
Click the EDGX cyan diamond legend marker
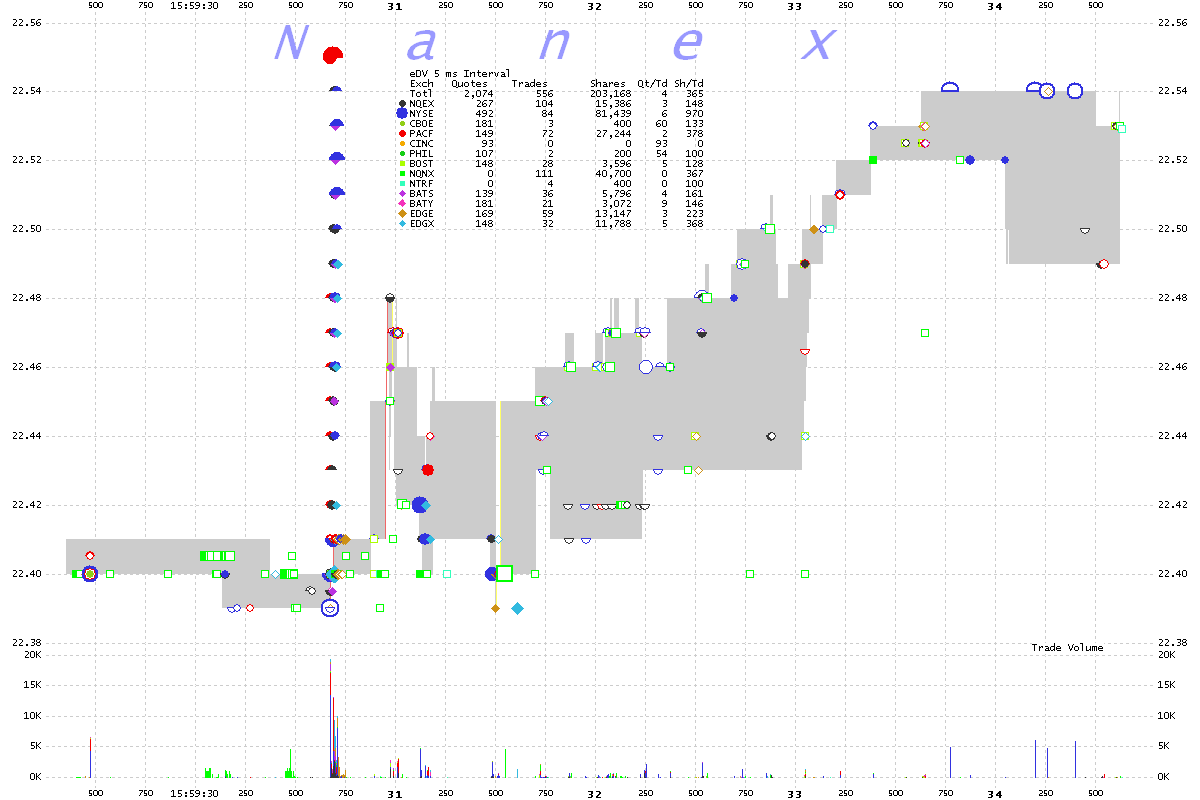402,223
